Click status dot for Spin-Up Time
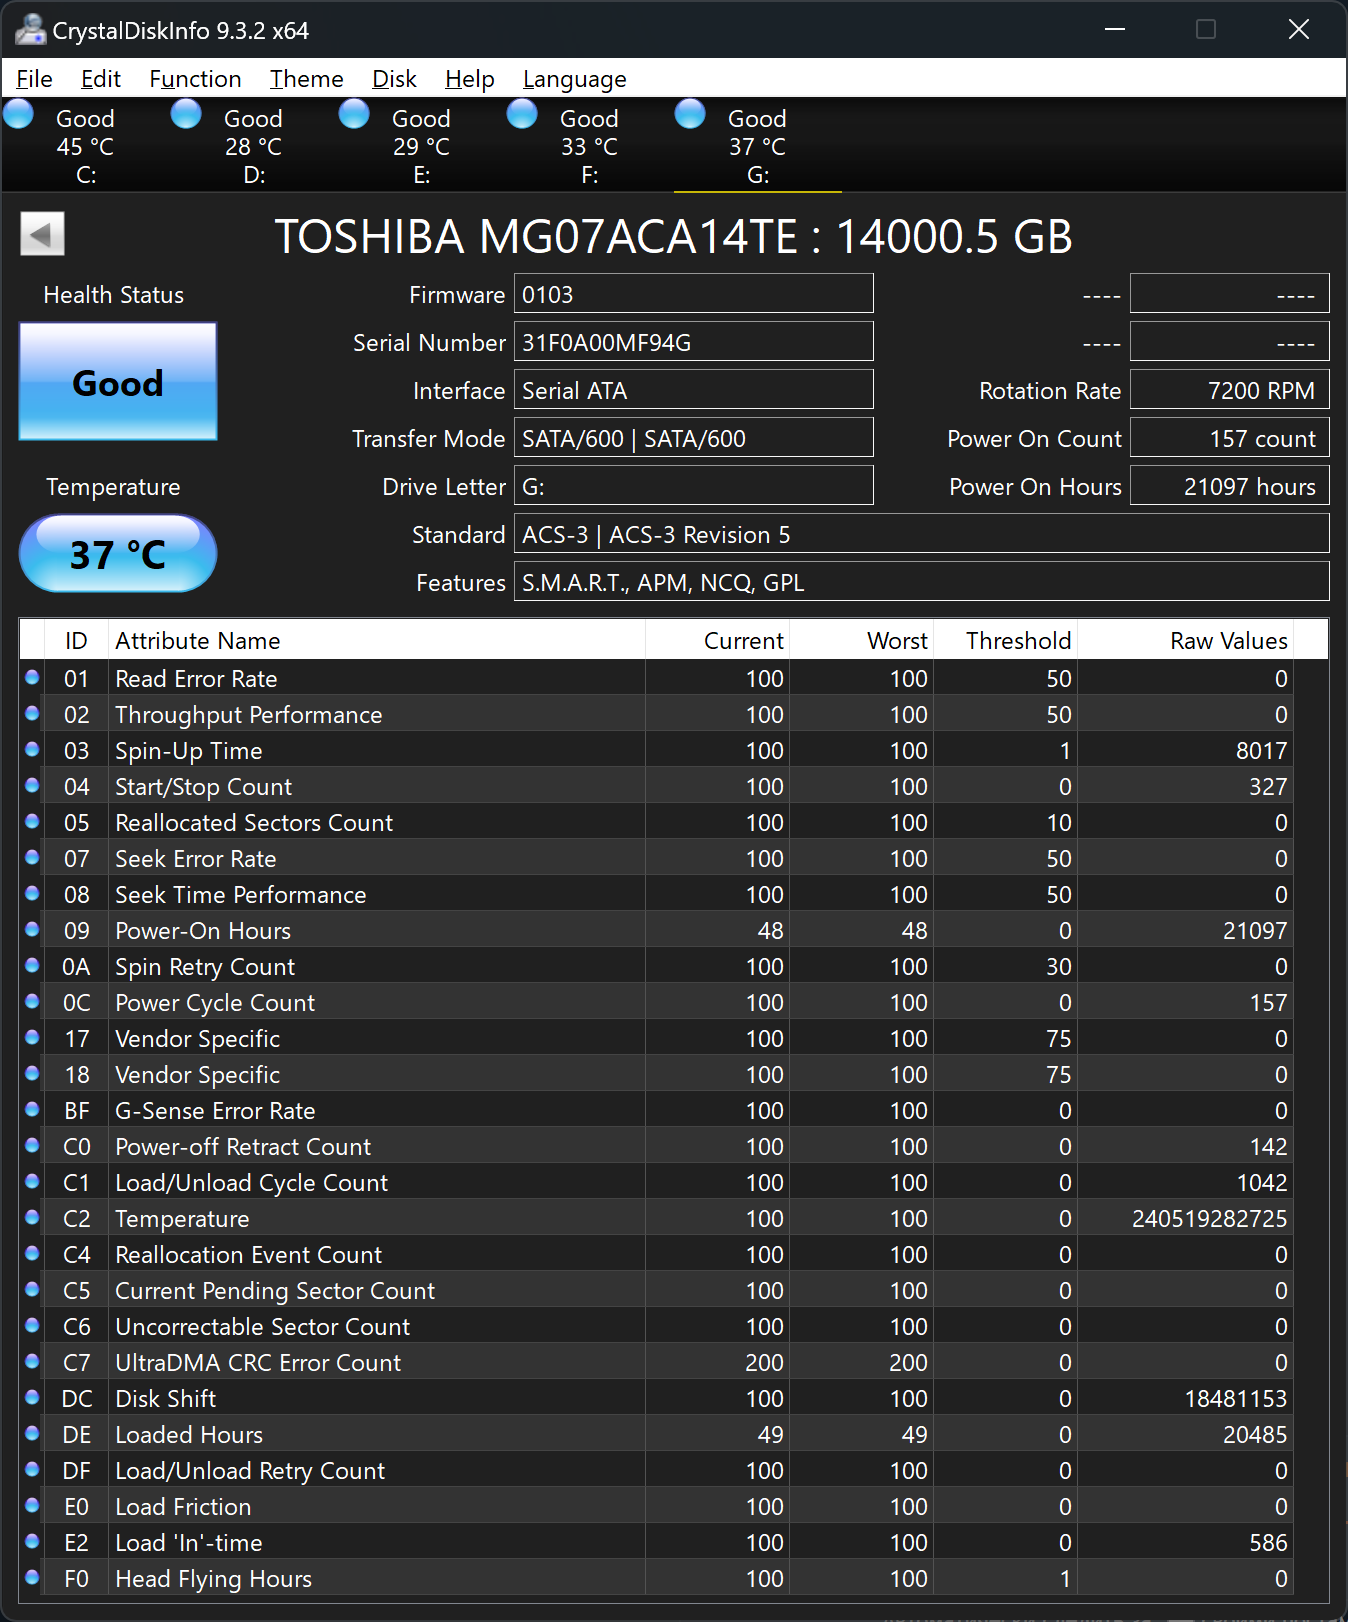1348x1622 pixels. click(x=32, y=750)
